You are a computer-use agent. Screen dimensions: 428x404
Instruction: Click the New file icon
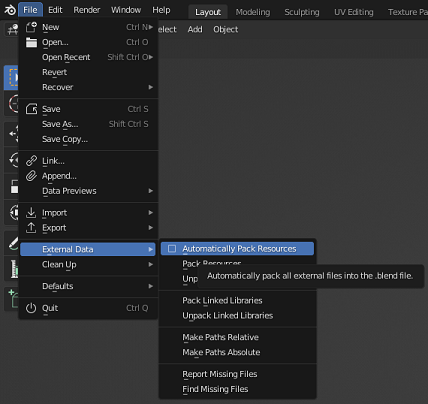[31, 27]
